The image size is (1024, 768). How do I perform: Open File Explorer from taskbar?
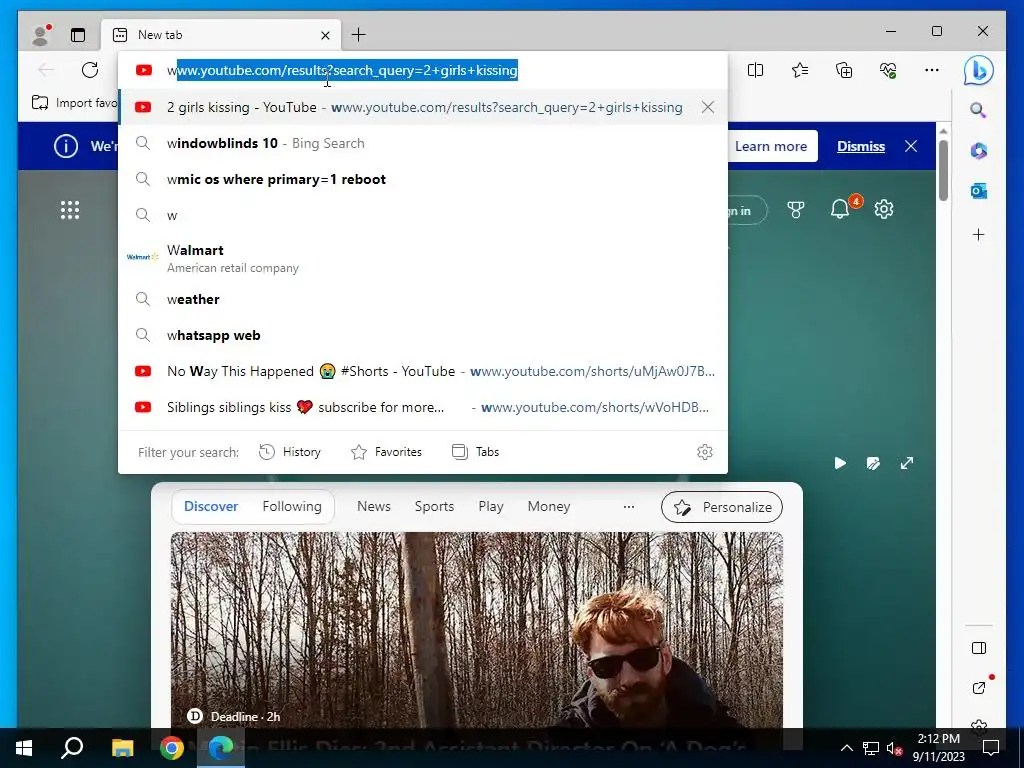pos(122,748)
